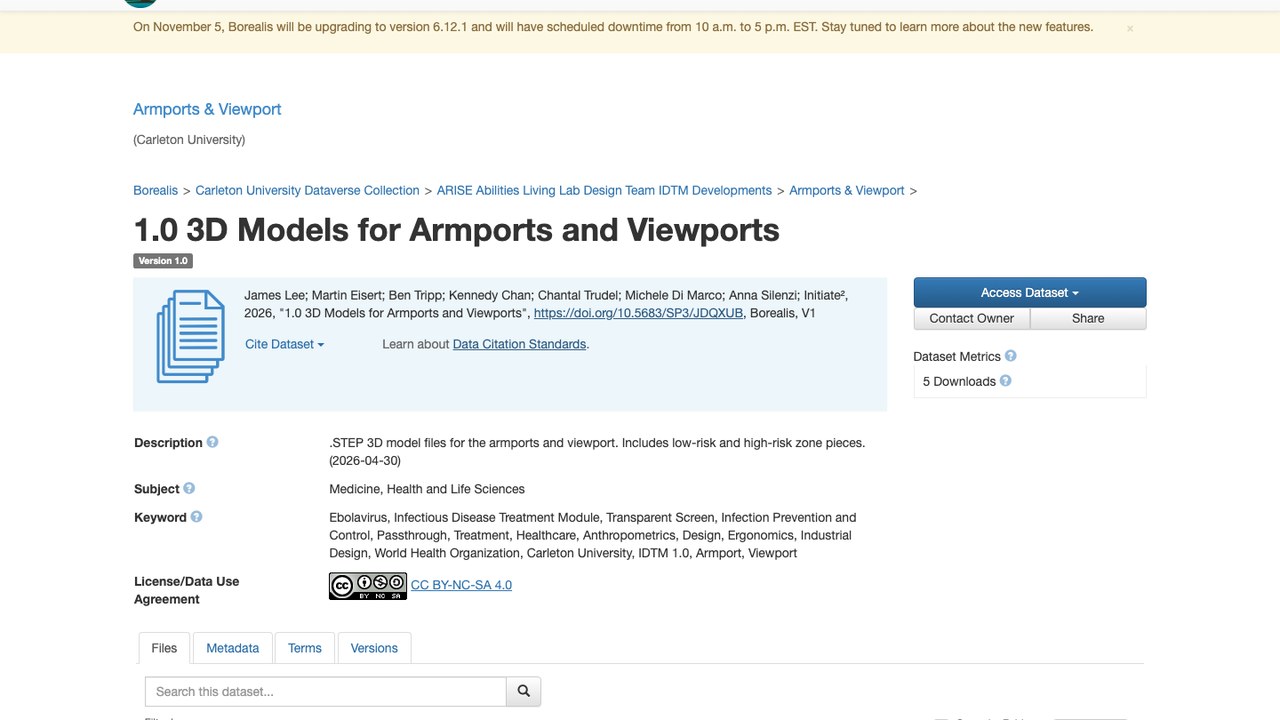1280x720 pixels.
Task: Go to Borealis breadcrumb
Action: click(155, 190)
